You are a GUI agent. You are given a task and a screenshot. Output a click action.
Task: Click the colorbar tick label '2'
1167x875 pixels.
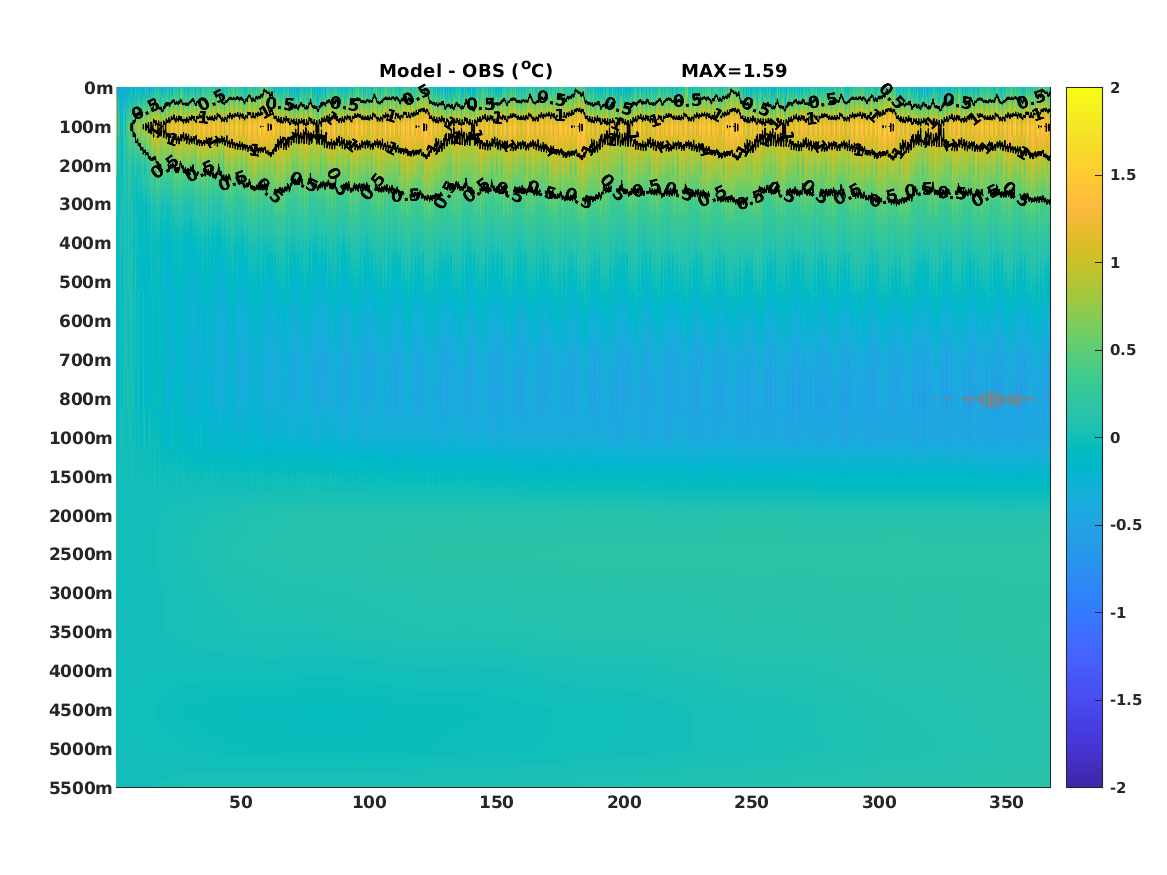pyautogui.click(x=1115, y=88)
